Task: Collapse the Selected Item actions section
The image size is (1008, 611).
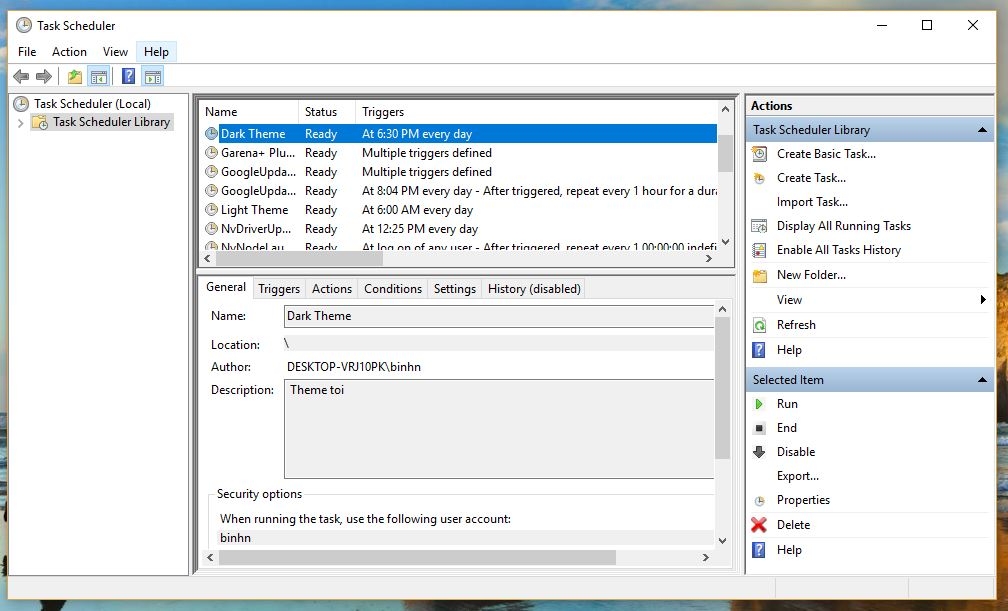Action: [982, 380]
